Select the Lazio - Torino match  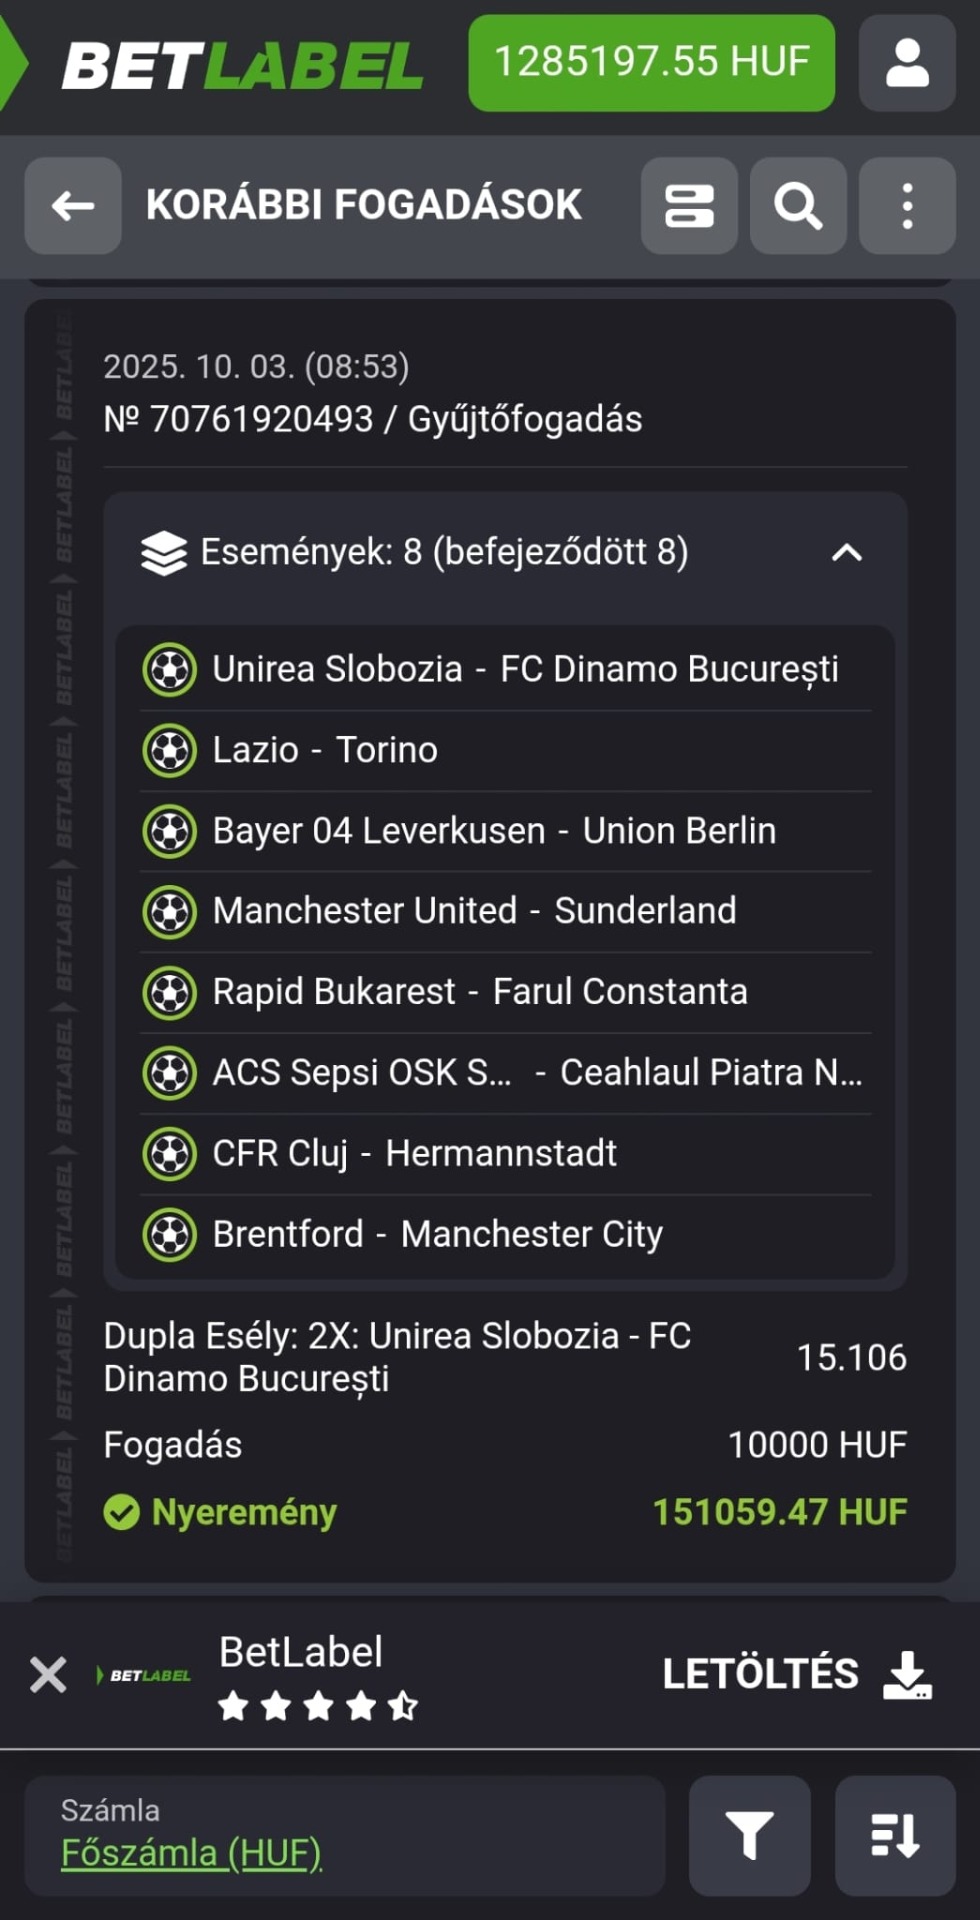(x=325, y=750)
